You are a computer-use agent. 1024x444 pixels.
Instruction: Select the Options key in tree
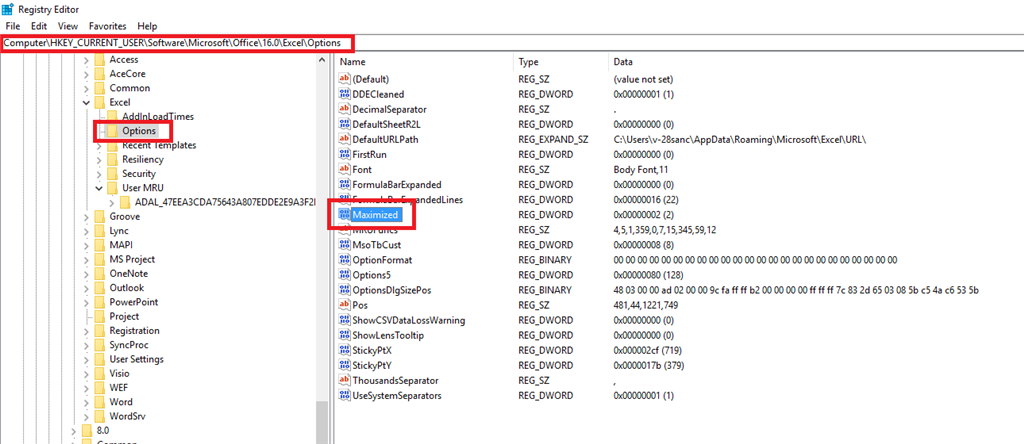click(139, 131)
